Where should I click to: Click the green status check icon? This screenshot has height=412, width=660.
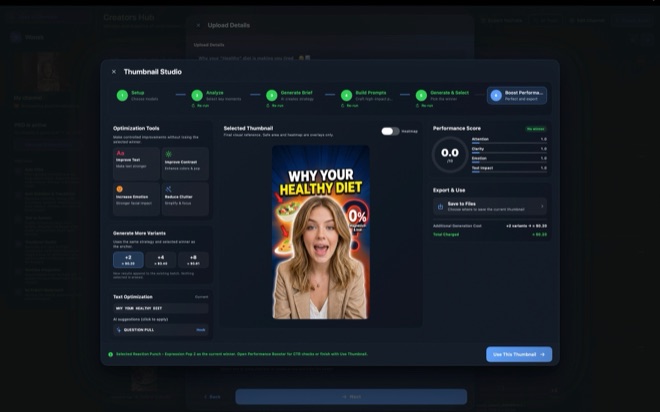click(x=110, y=354)
